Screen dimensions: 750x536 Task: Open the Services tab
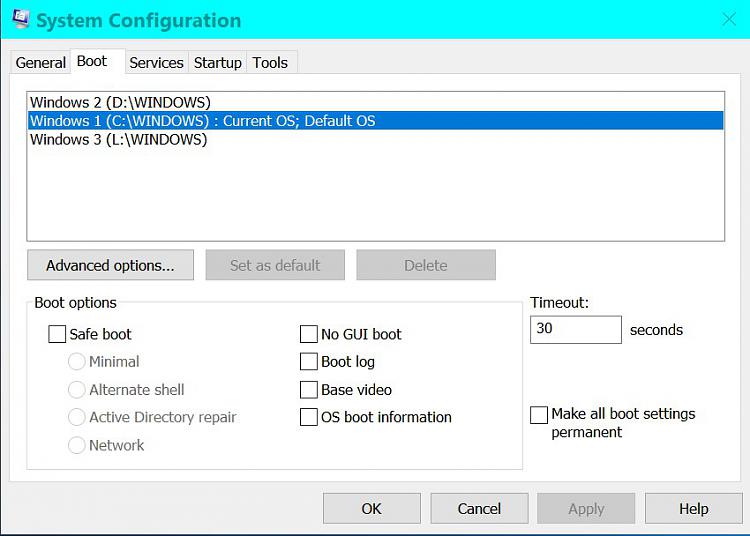point(156,63)
